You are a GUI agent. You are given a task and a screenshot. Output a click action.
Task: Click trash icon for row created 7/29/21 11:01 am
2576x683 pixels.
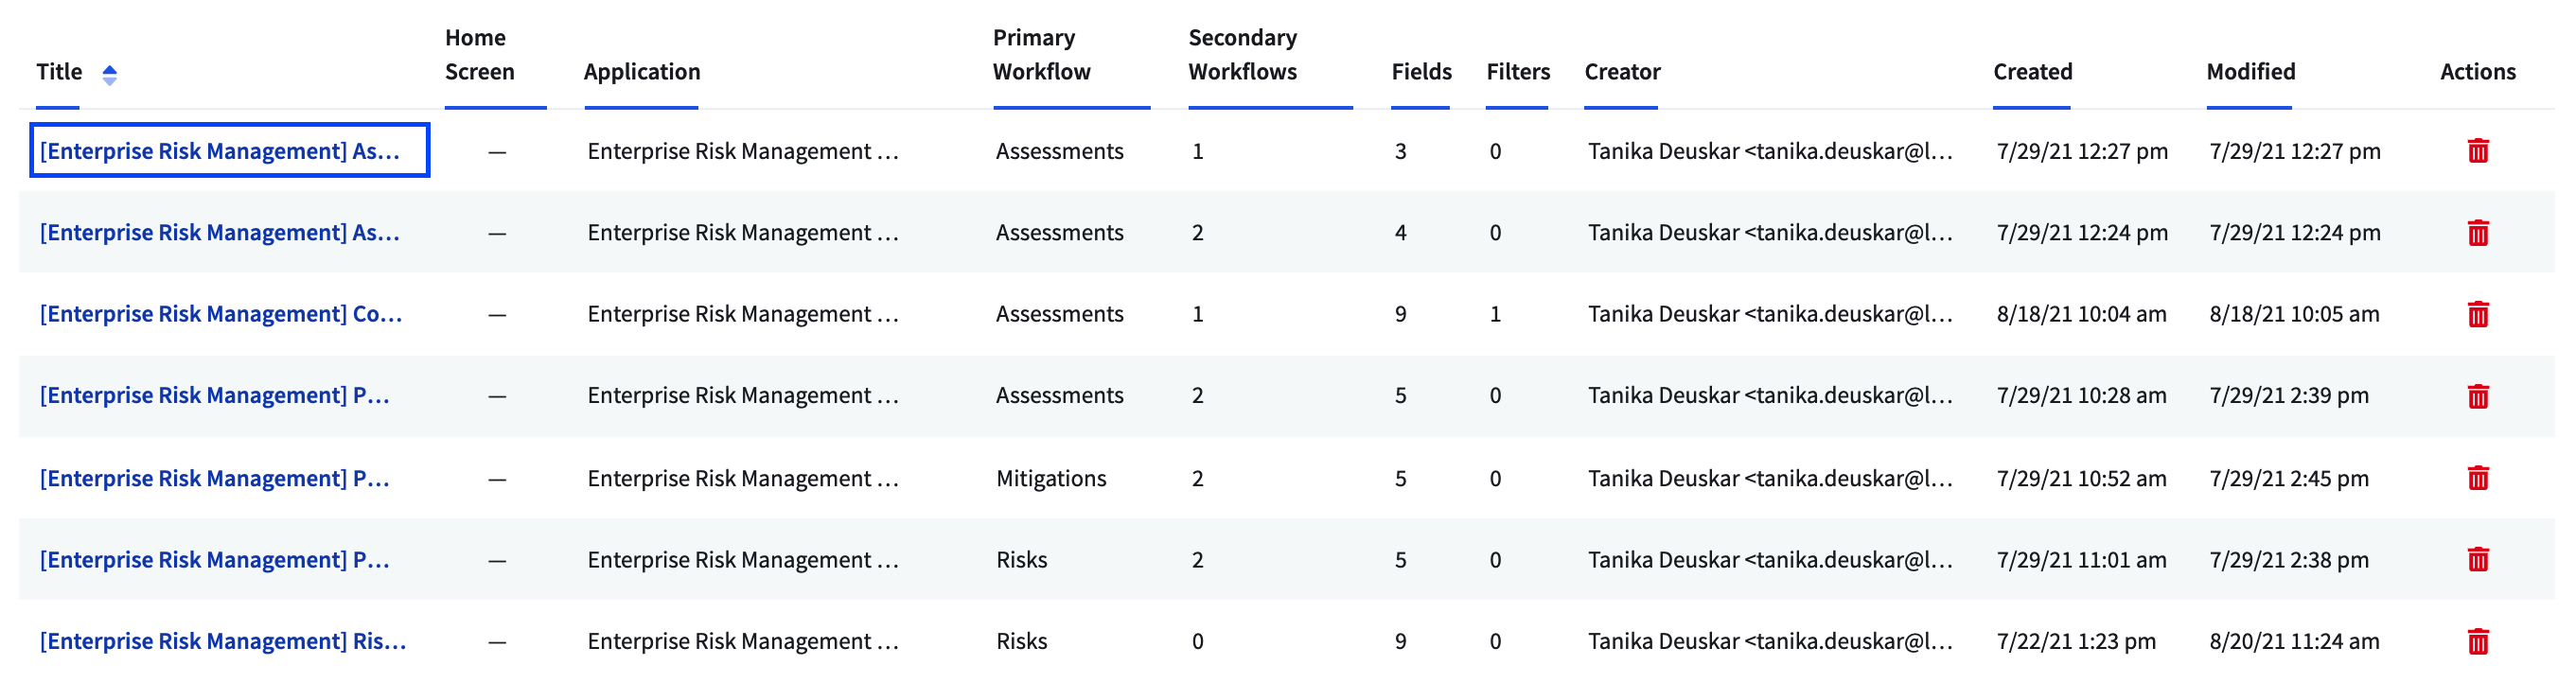tap(2477, 559)
